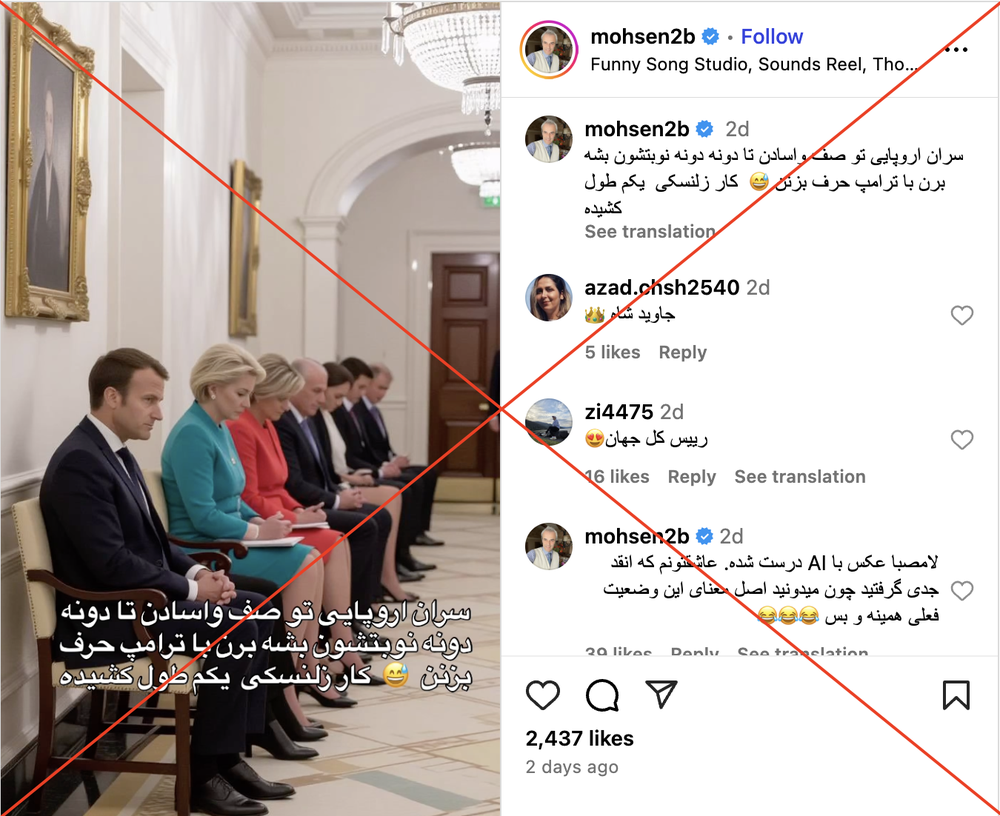This screenshot has width=1000, height=816.
Task: Save post with bookmark icon
Action: [x=956, y=695]
